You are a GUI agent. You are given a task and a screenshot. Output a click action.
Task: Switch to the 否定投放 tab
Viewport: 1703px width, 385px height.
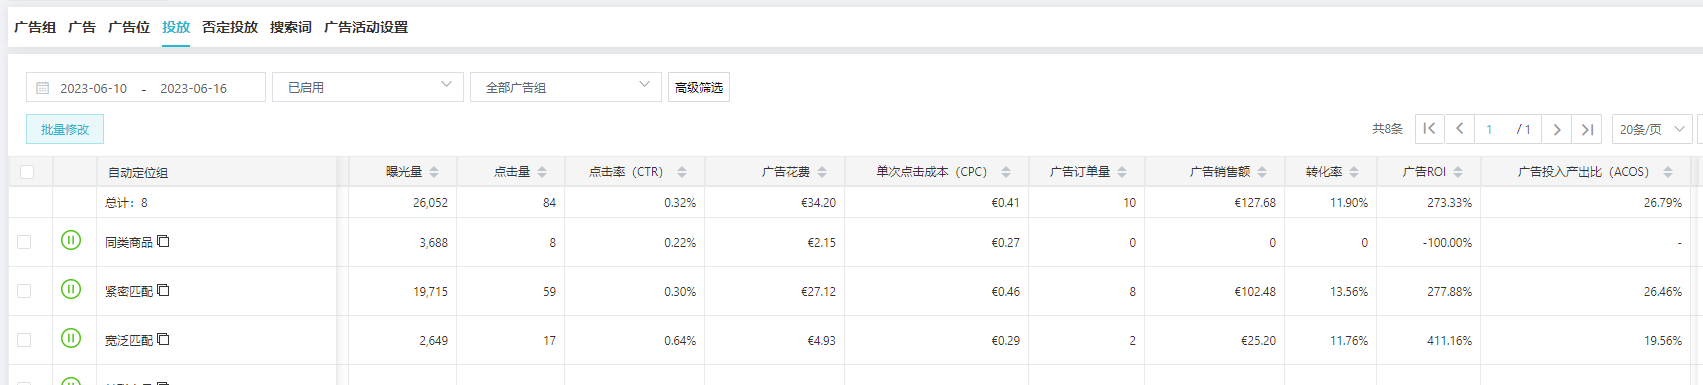click(230, 27)
